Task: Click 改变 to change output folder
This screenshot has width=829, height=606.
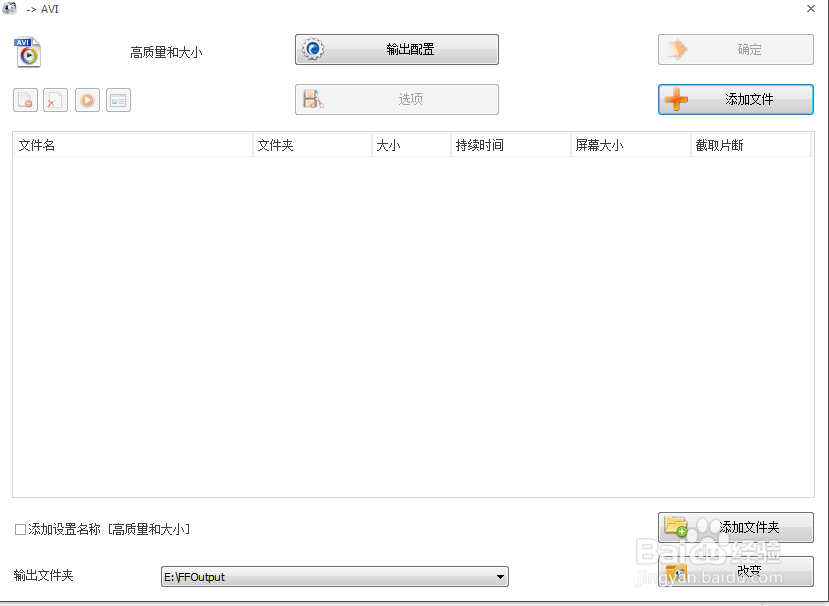Action: [x=735, y=572]
